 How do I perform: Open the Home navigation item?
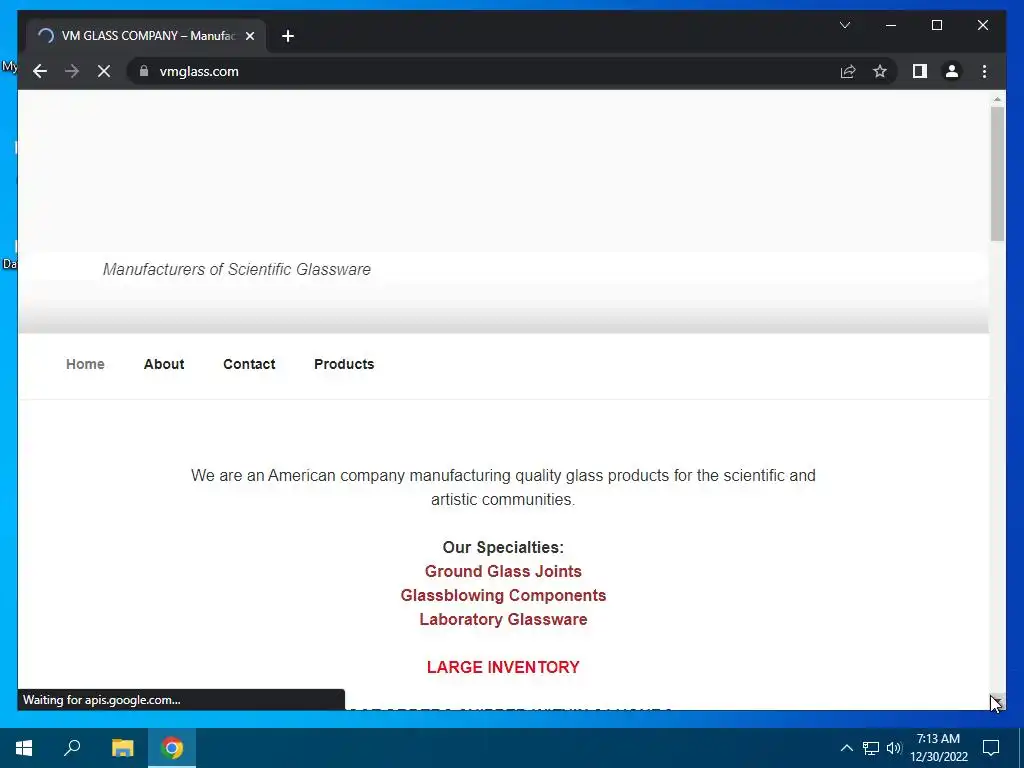click(85, 364)
